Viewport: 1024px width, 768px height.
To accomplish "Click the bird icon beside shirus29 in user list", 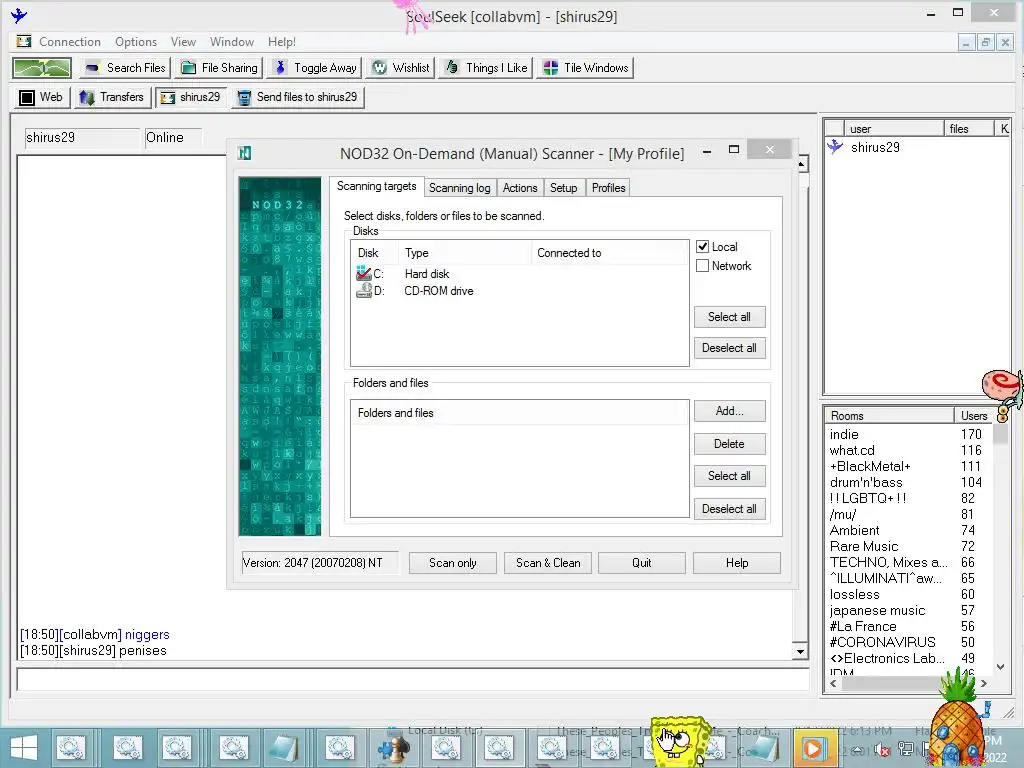I will point(835,147).
